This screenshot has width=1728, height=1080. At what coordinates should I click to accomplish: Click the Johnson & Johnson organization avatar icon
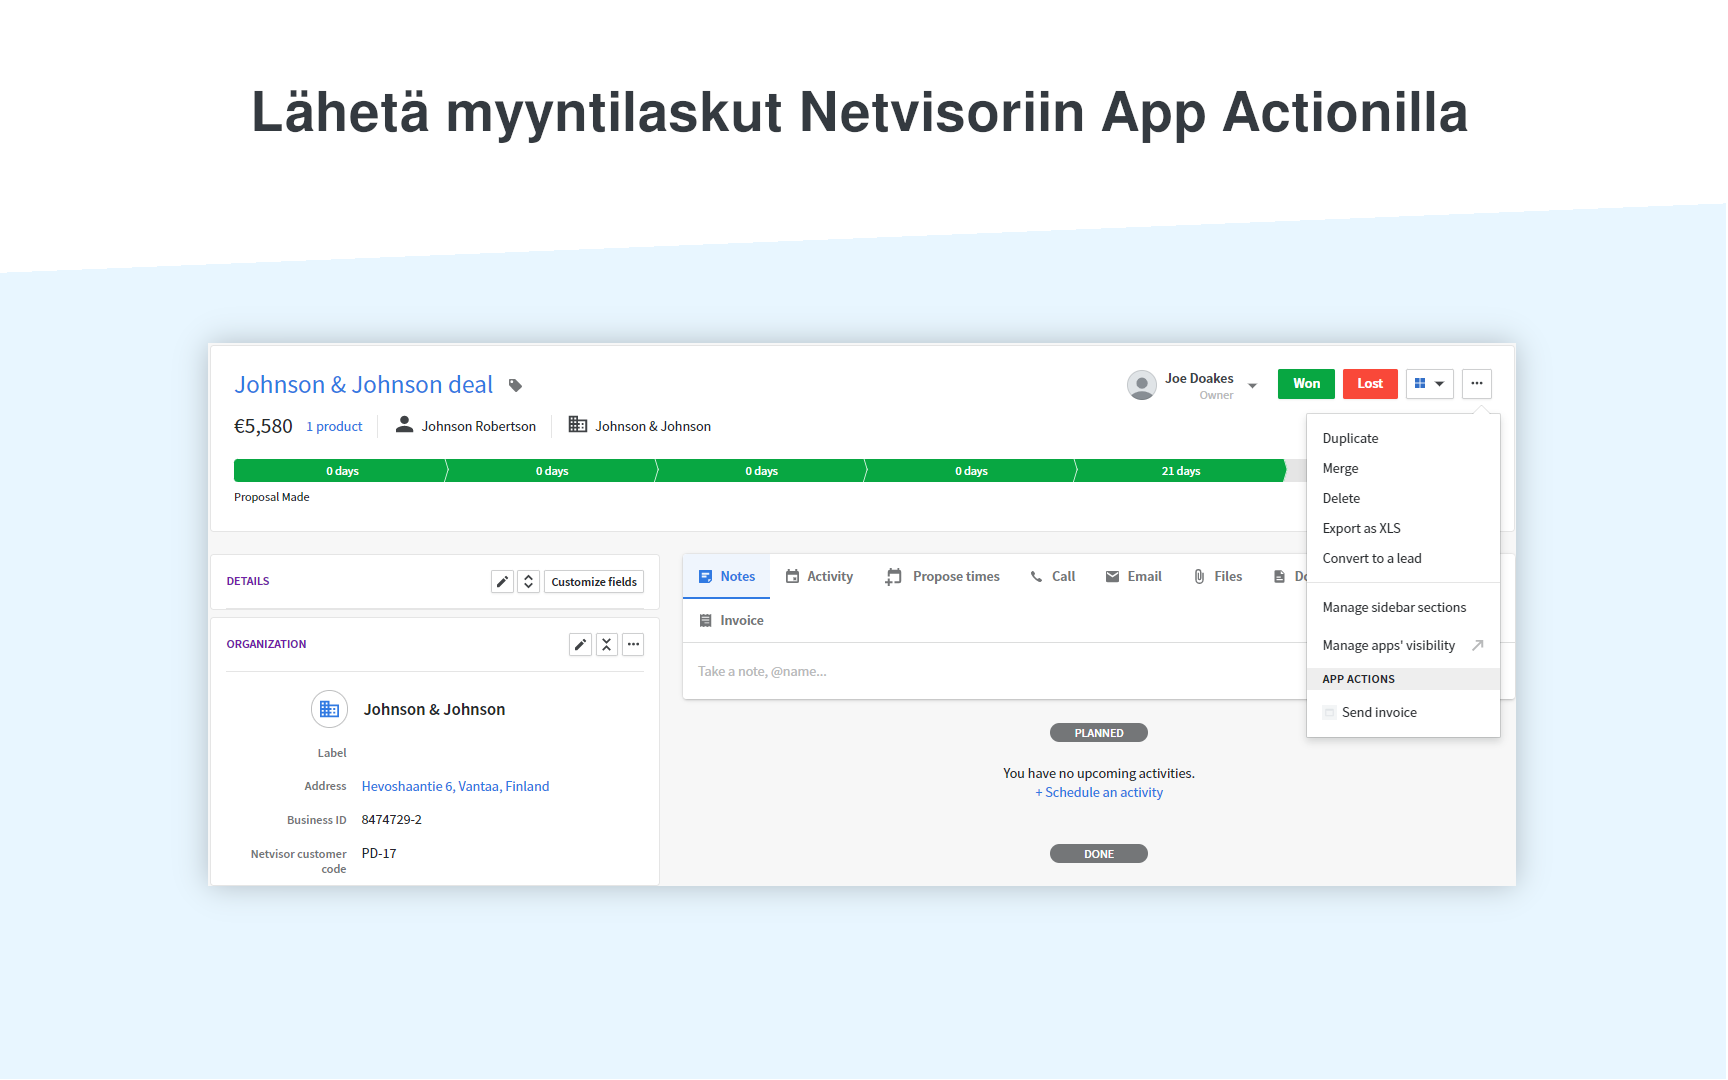329,709
